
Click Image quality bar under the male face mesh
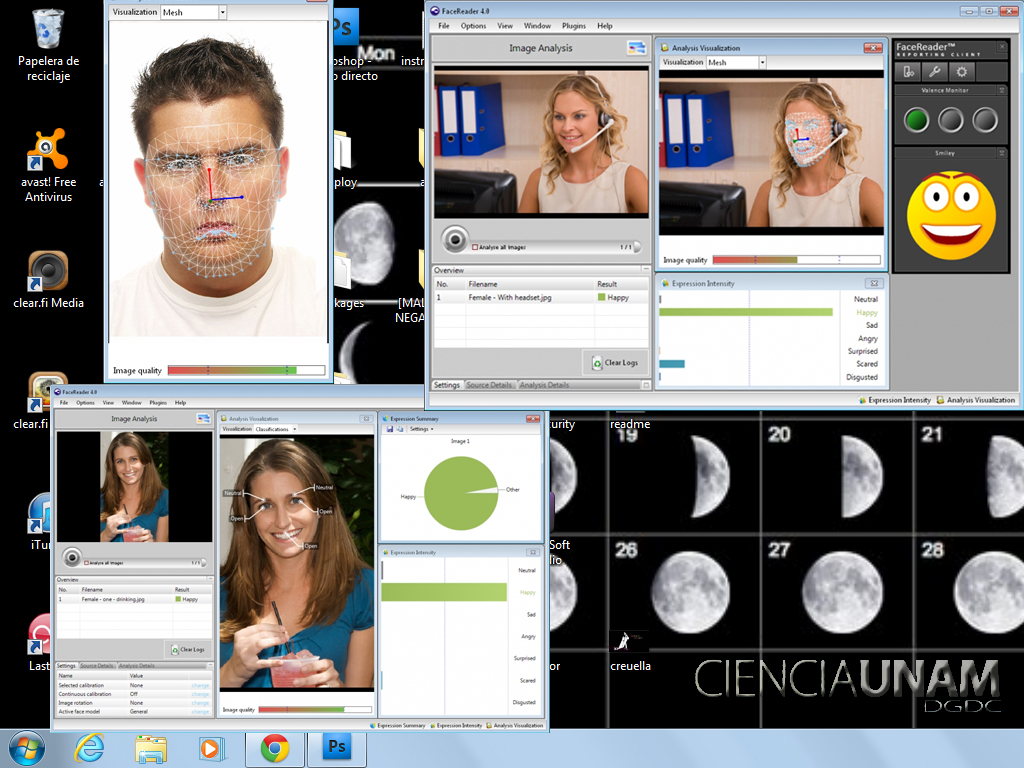(246, 370)
